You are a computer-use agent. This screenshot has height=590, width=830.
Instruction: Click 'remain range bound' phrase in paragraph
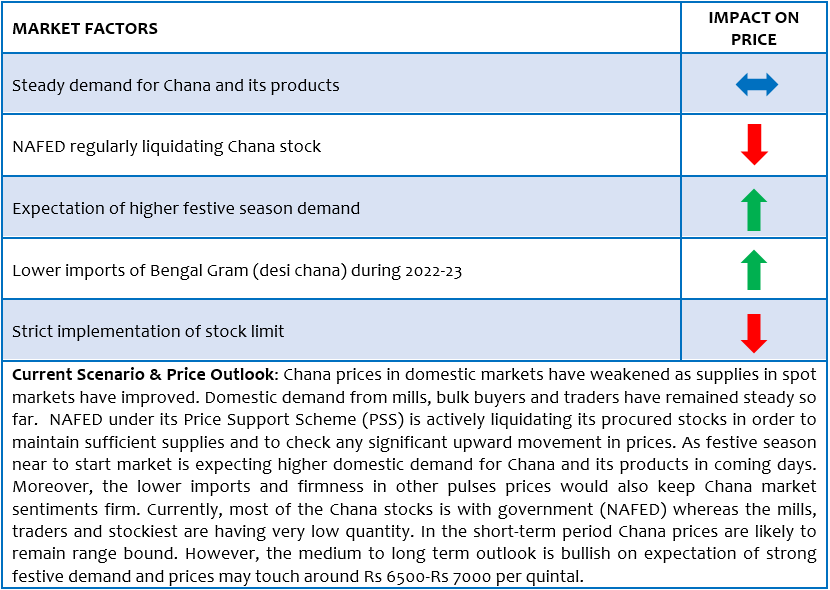pos(93,554)
